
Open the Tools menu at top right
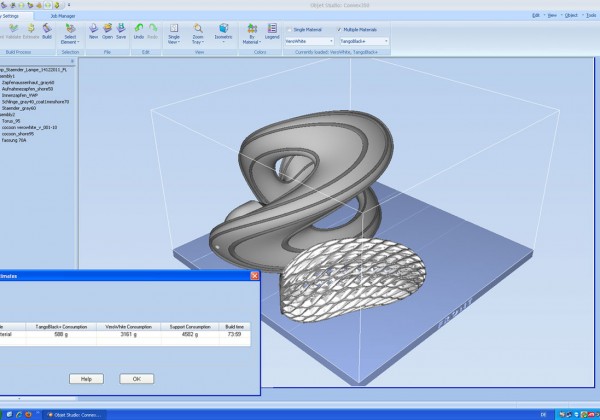coord(591,15)
